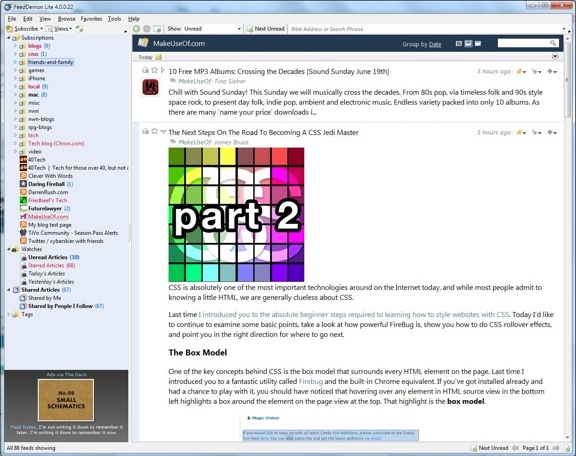This screenshot has width=576, height=456.
Task: Open the Favorites menu
Action: click(91, 19)
